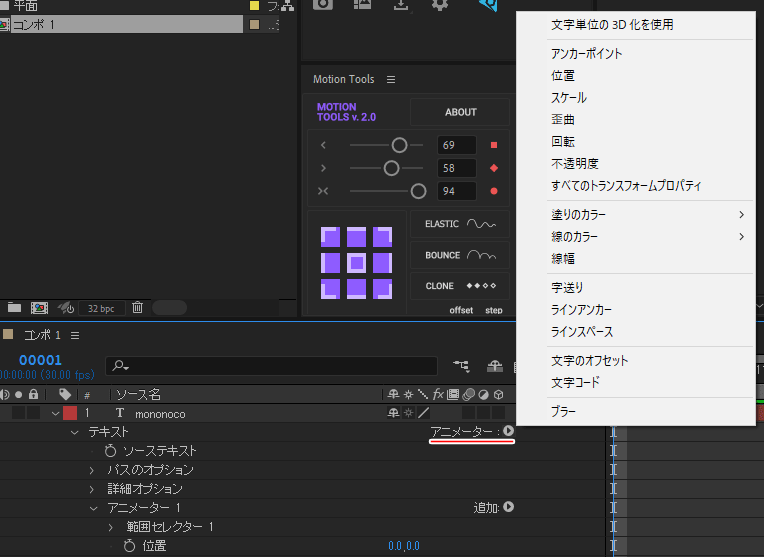Screen dimensions: 764x557
Task: Expand パスのオプション group
Action: 93,470
